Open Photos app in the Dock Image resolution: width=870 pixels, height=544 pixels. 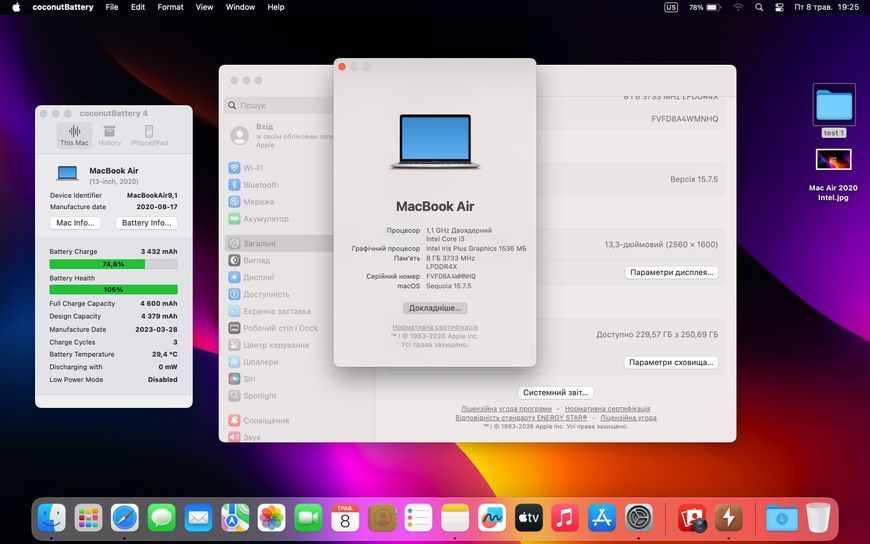271,518
